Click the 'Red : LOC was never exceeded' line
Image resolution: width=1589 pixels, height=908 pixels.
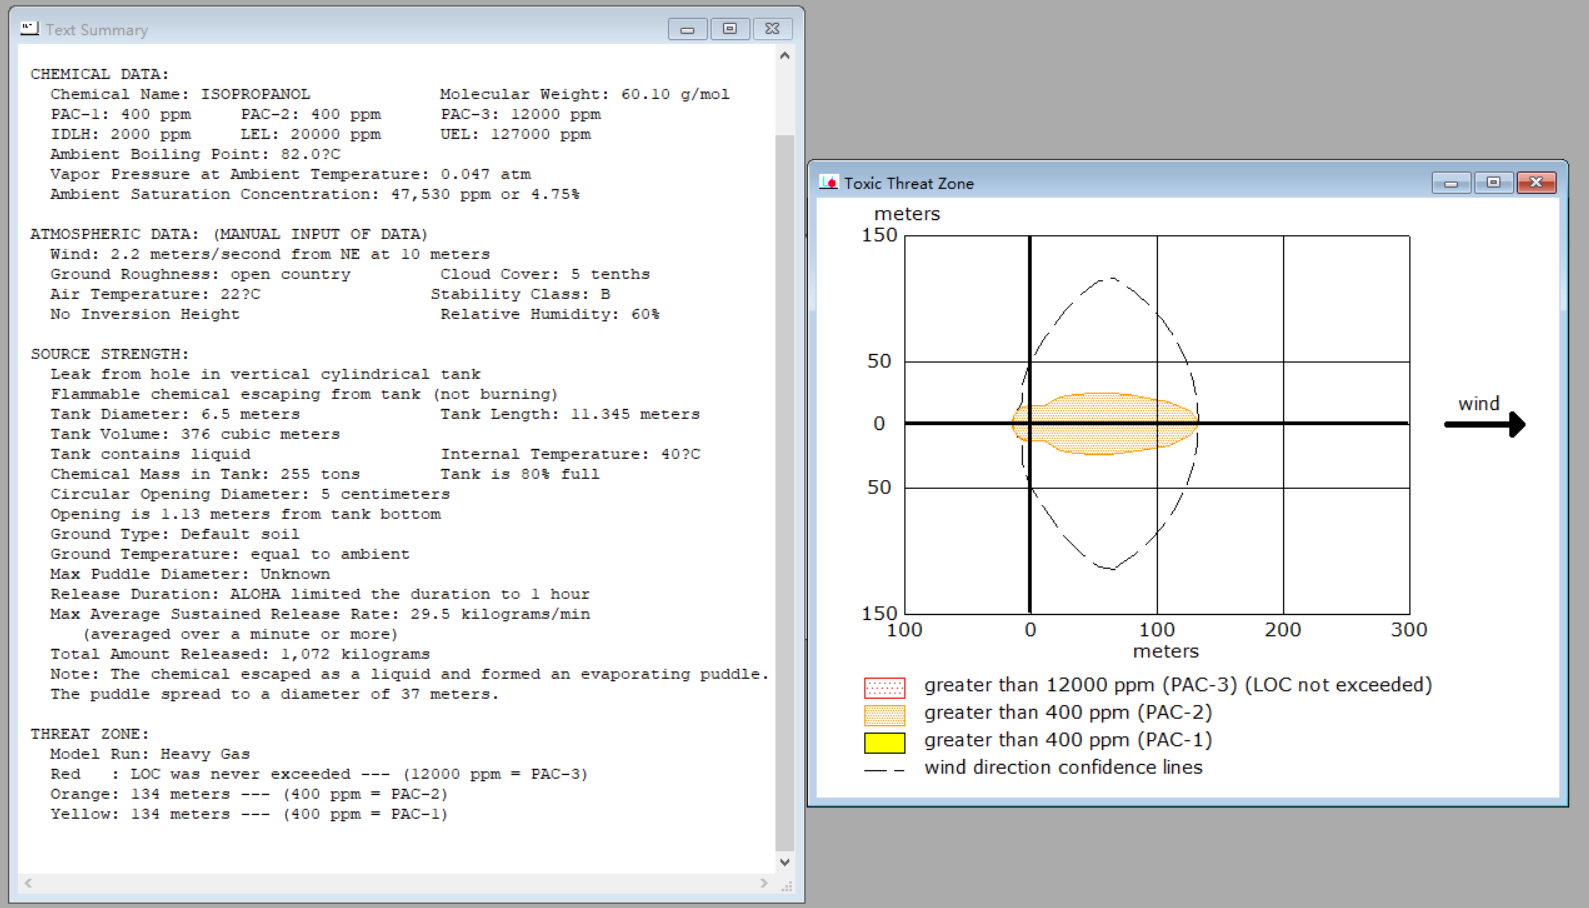click(x=319, y=774)
